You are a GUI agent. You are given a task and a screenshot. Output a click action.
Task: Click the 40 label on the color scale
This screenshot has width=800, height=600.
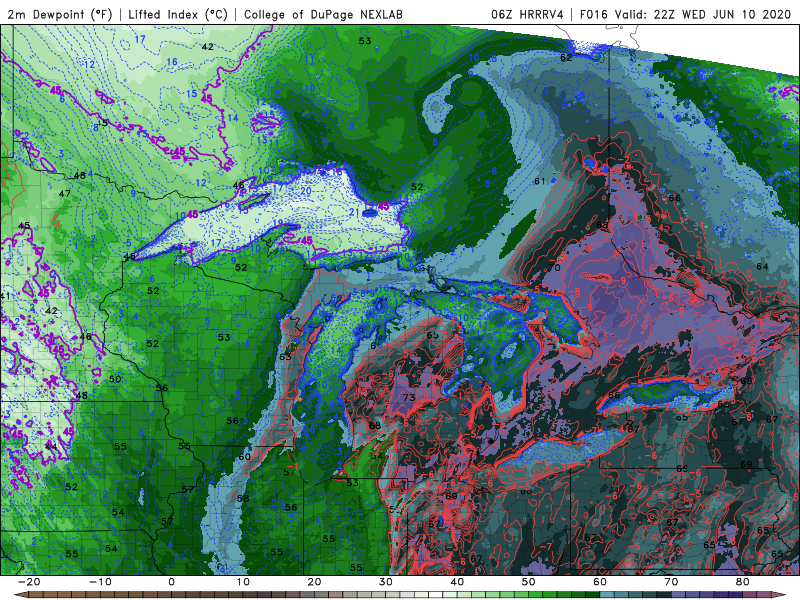(457, 582)
